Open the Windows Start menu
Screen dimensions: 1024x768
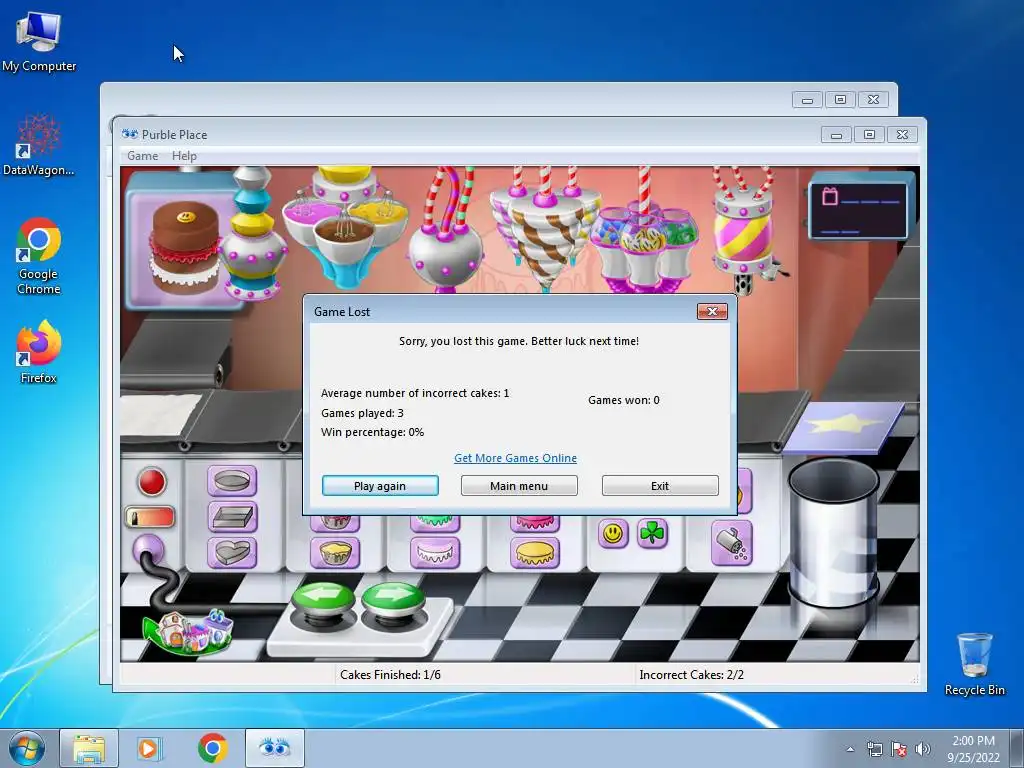tap(26, 748)
